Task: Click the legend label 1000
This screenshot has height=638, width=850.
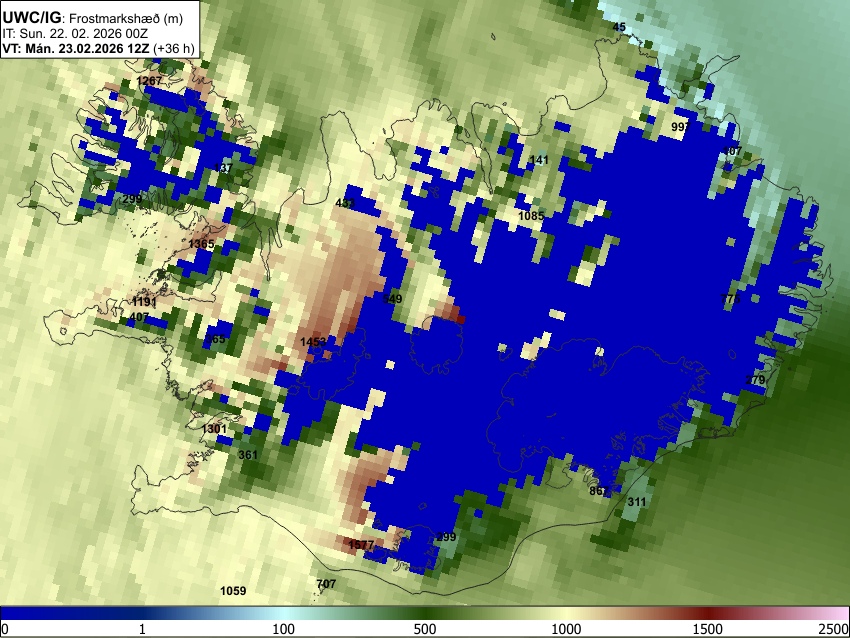Action: coord(566,629)
